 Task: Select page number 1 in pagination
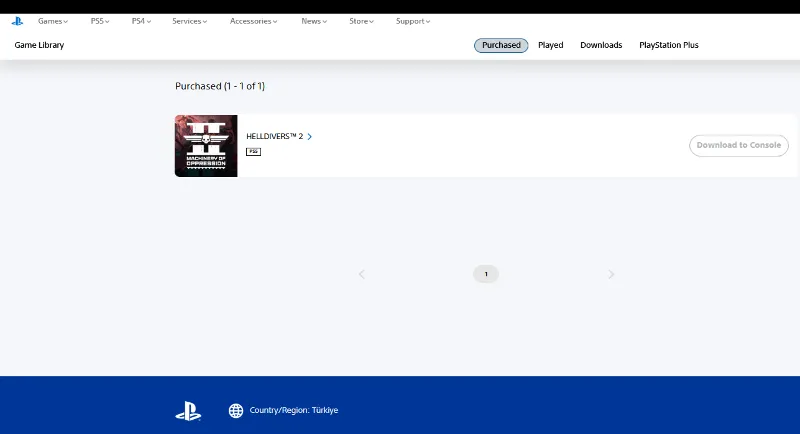tap(486, 274)
